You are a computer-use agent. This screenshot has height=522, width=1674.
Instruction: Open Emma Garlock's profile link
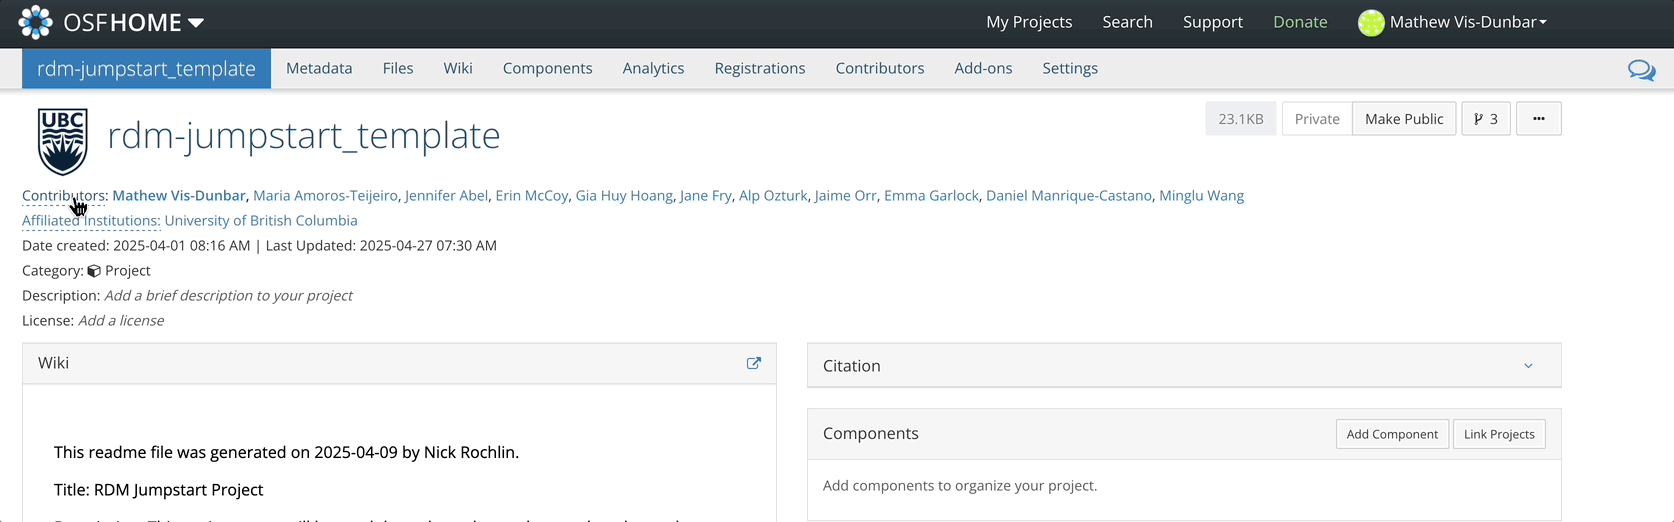click(x=931, y=196)
